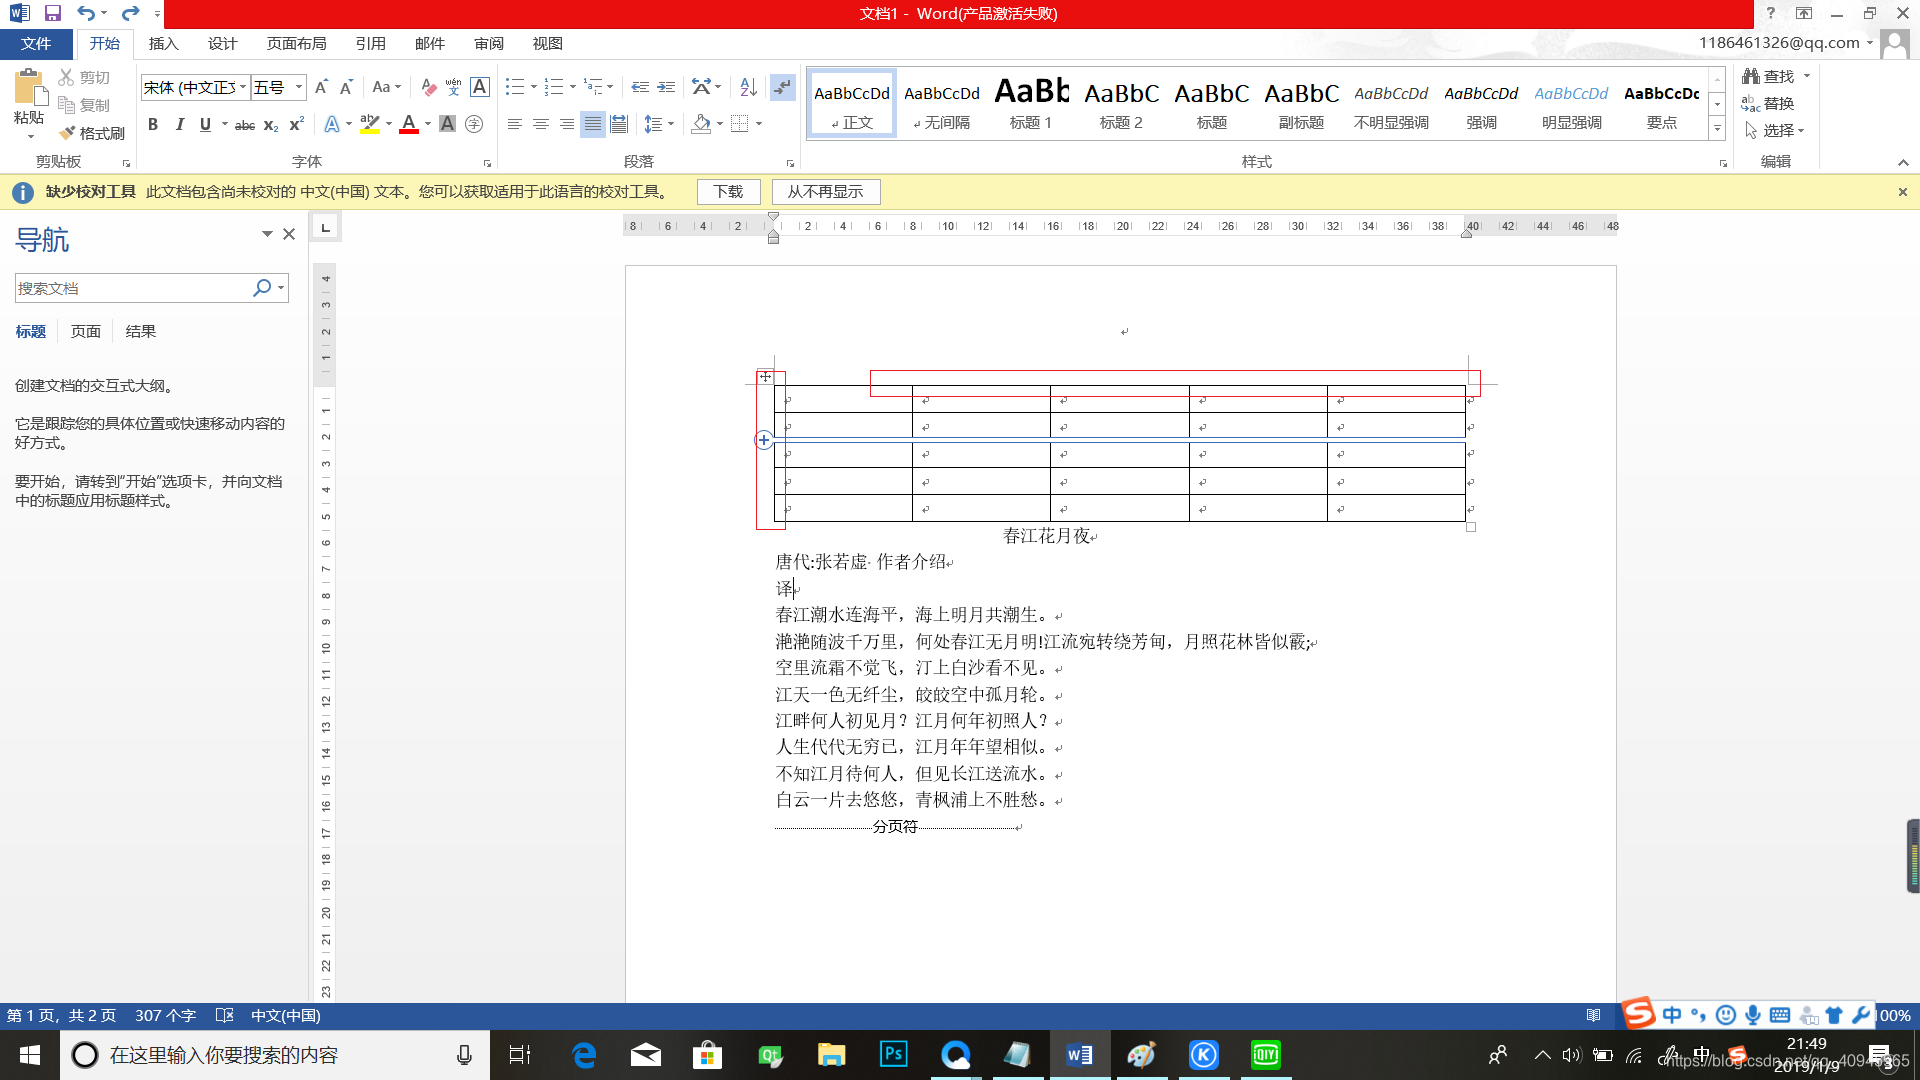1920x1080 pixels.
Task: Expand the bullets list dropdown arrow
Action: pyautogui.click(x=533, y=87)
